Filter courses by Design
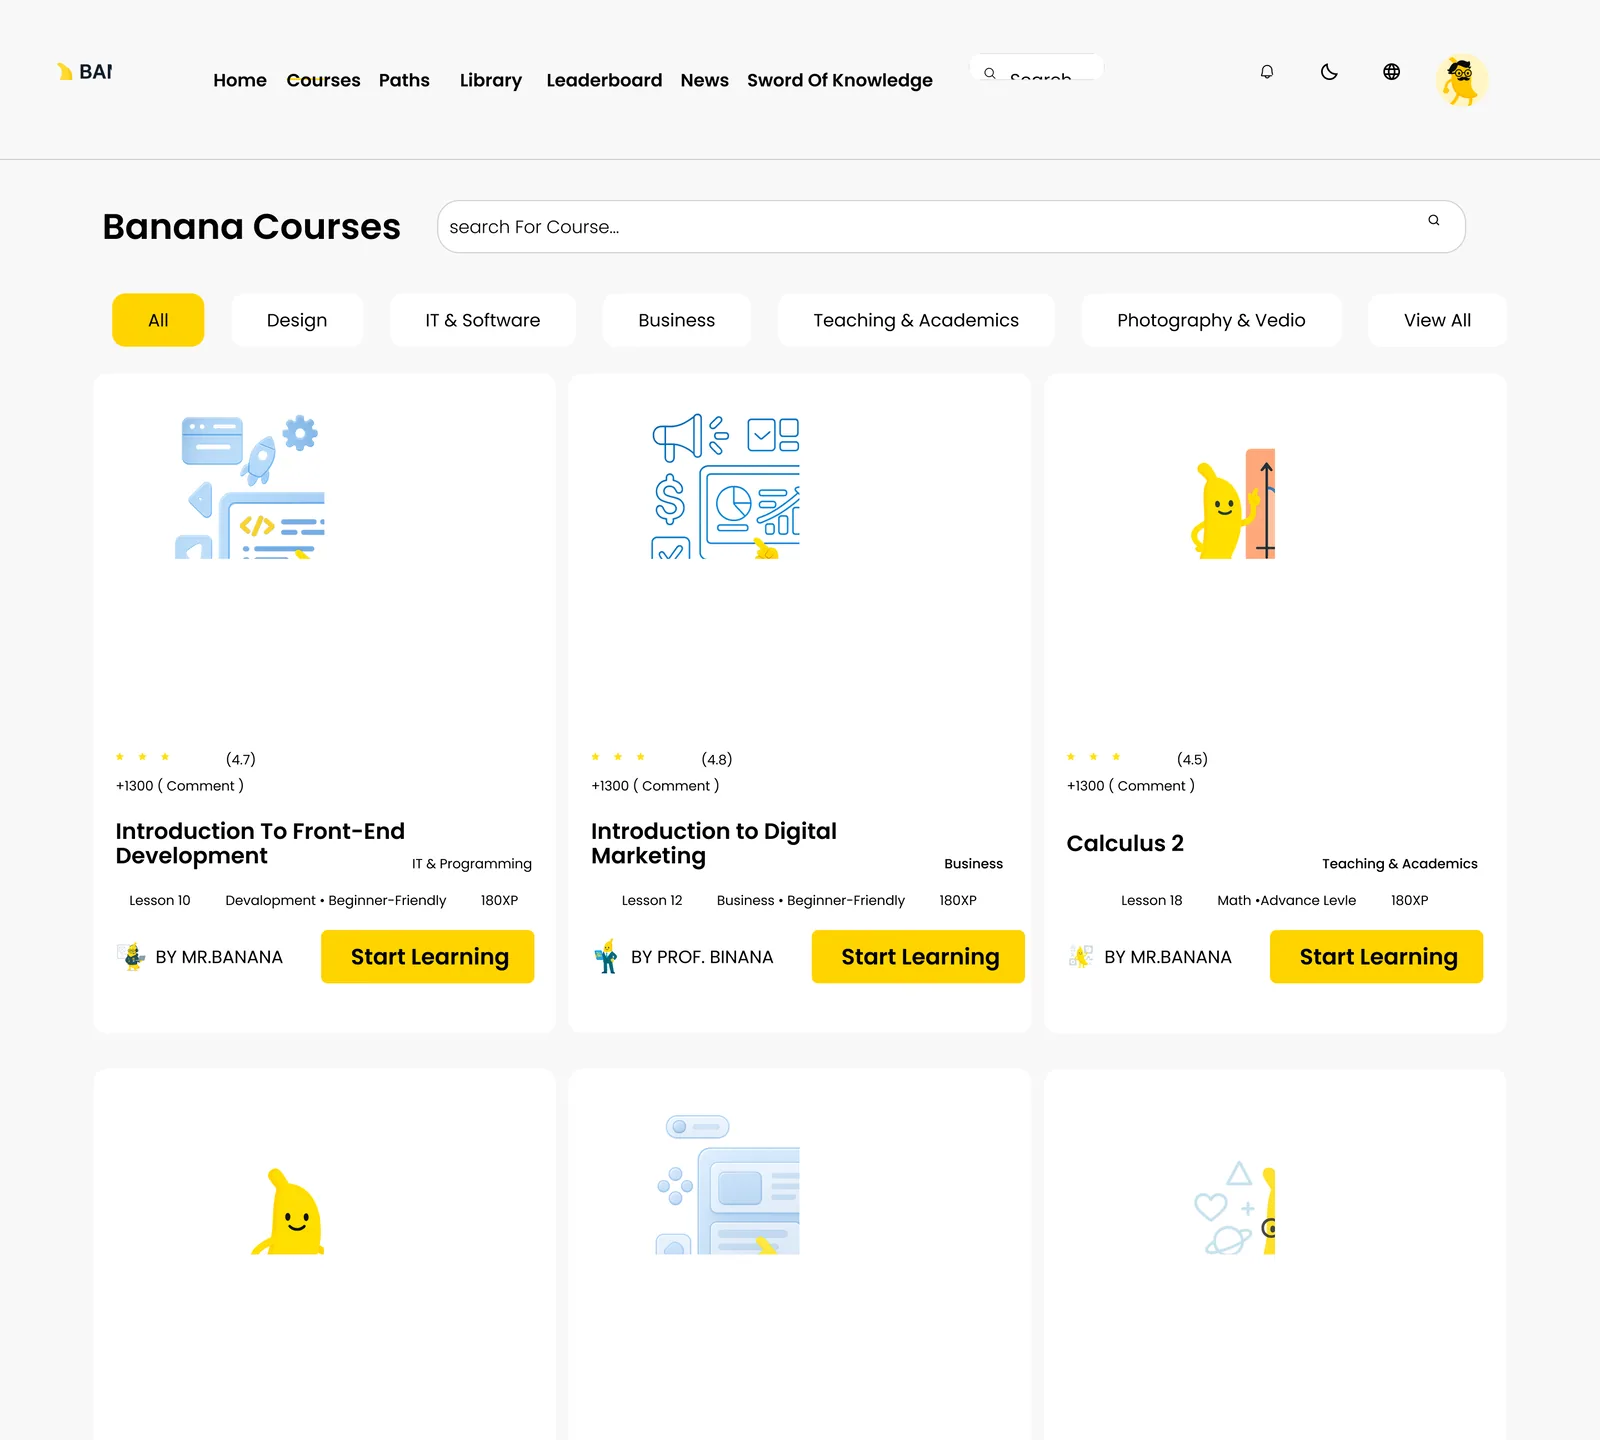 coord(297,320)
